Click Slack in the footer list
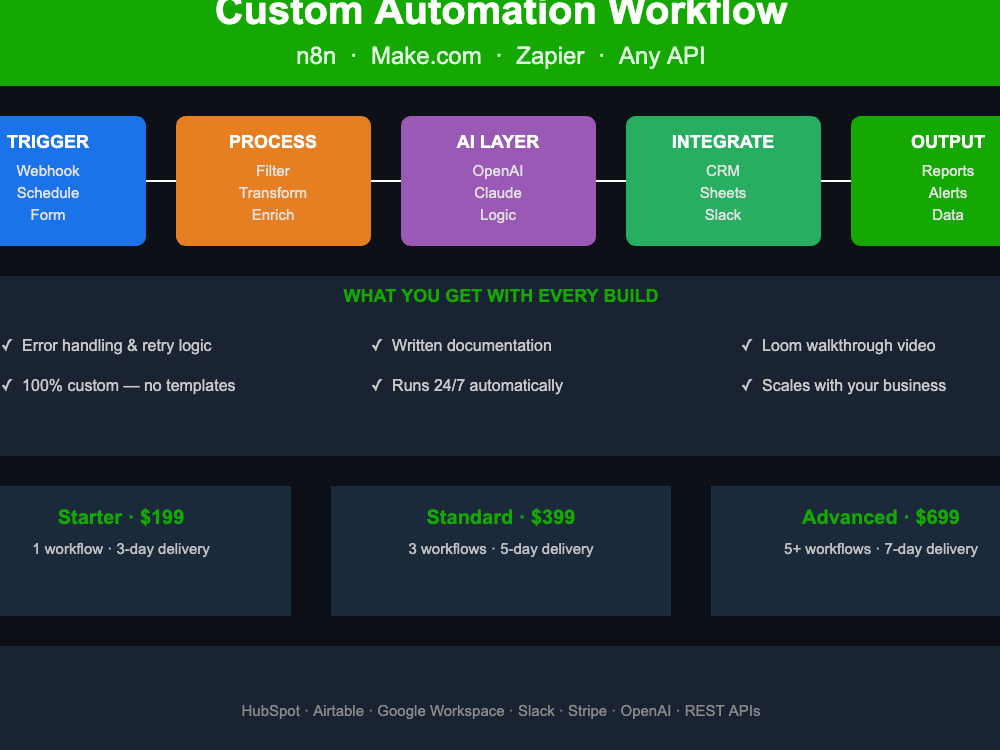Viewport: 1000px width, 750px height. tap(536, 711)
